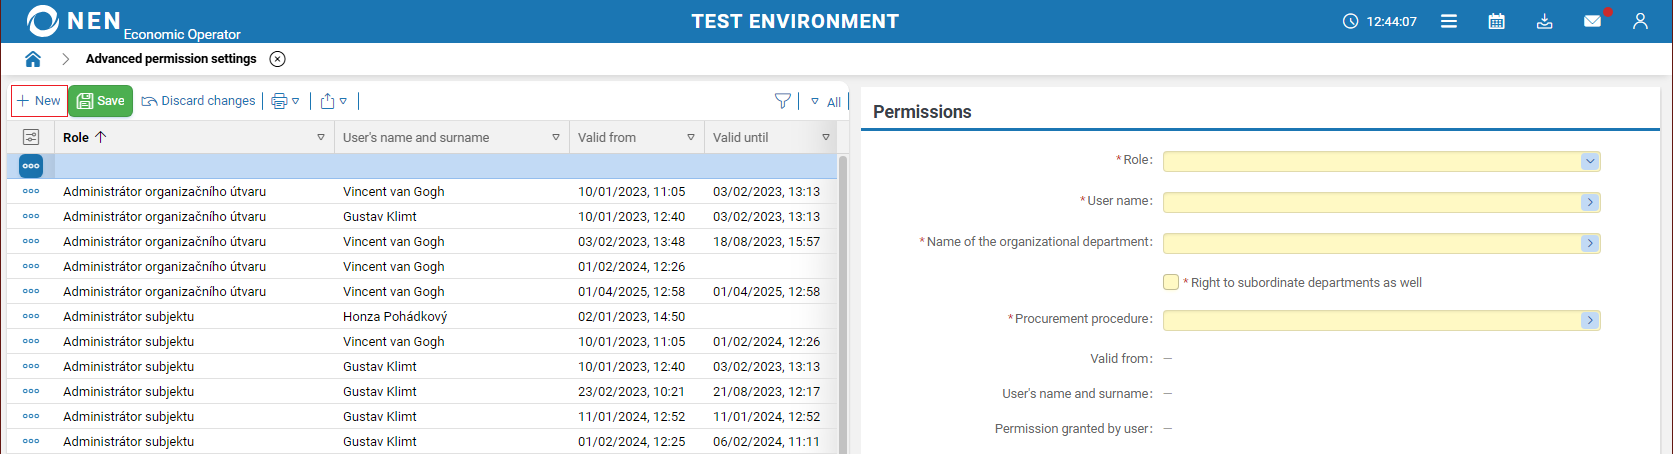This screenshot has width=1673, height=454.
Task: Open the downloads icon in header
Action: [1544, 21]
